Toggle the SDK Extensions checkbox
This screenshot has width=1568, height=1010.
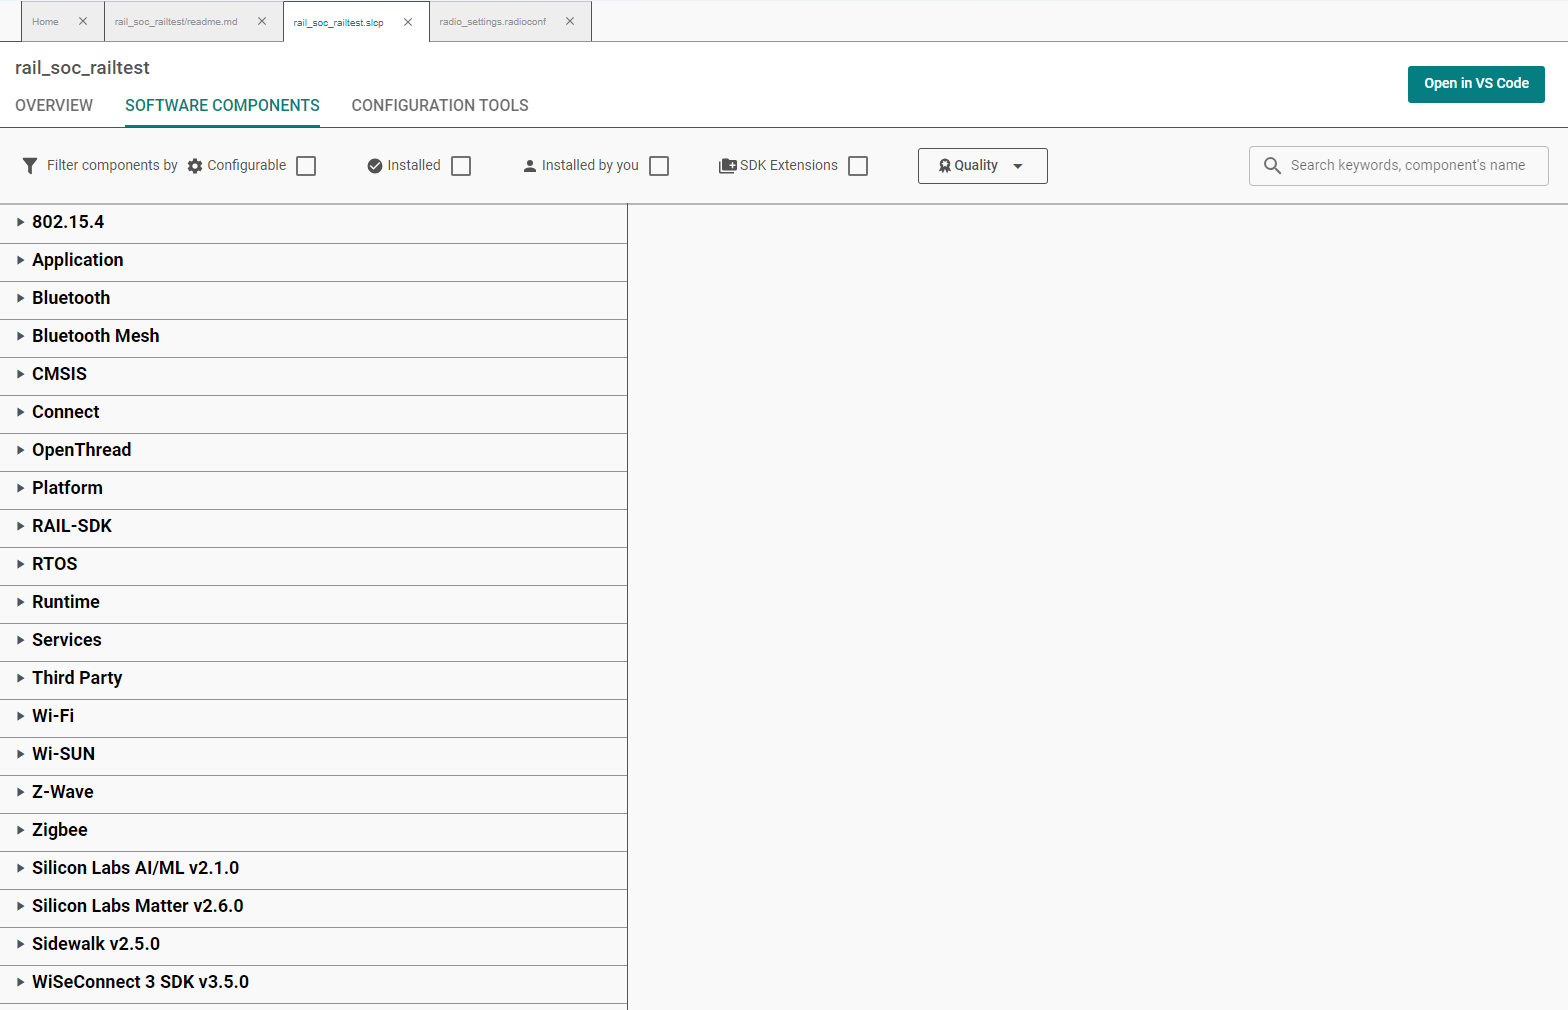(x=858, y=166)
